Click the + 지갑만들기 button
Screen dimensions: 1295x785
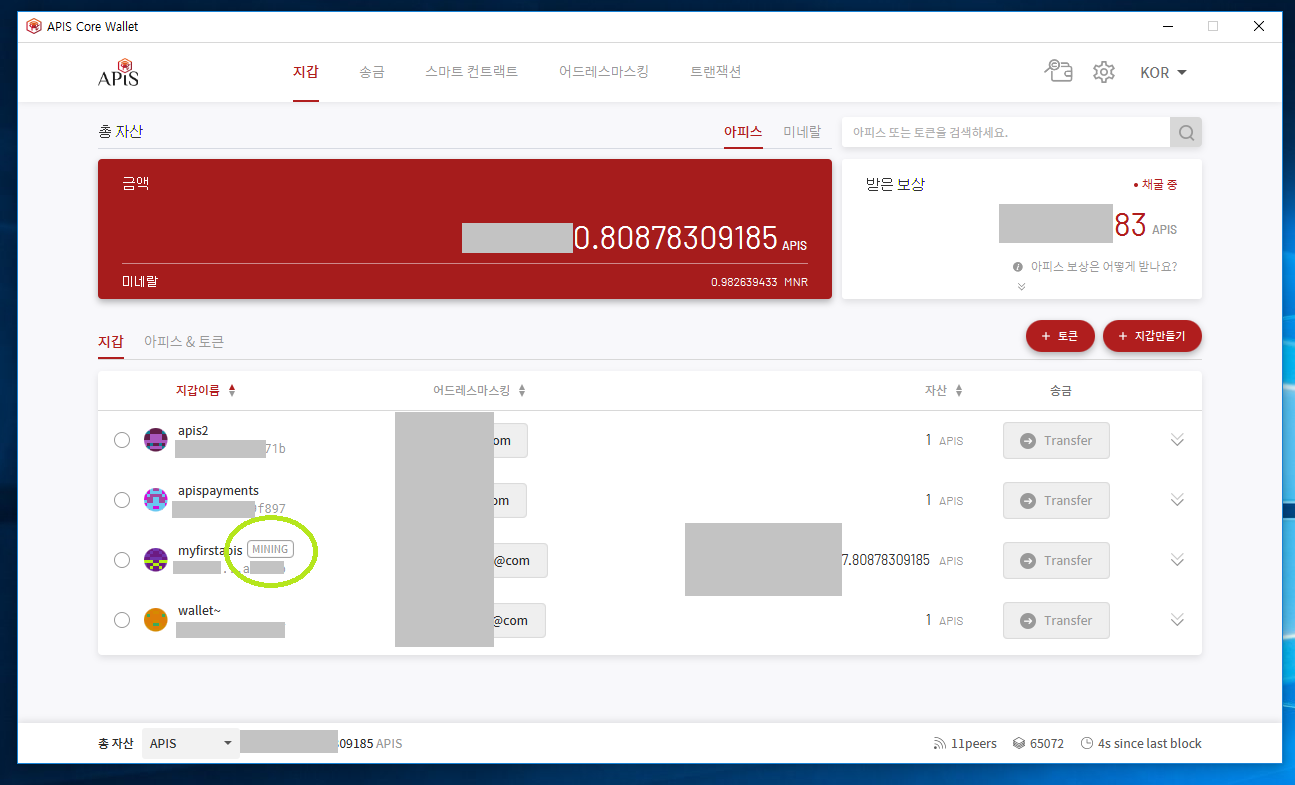coord(1152,337)
